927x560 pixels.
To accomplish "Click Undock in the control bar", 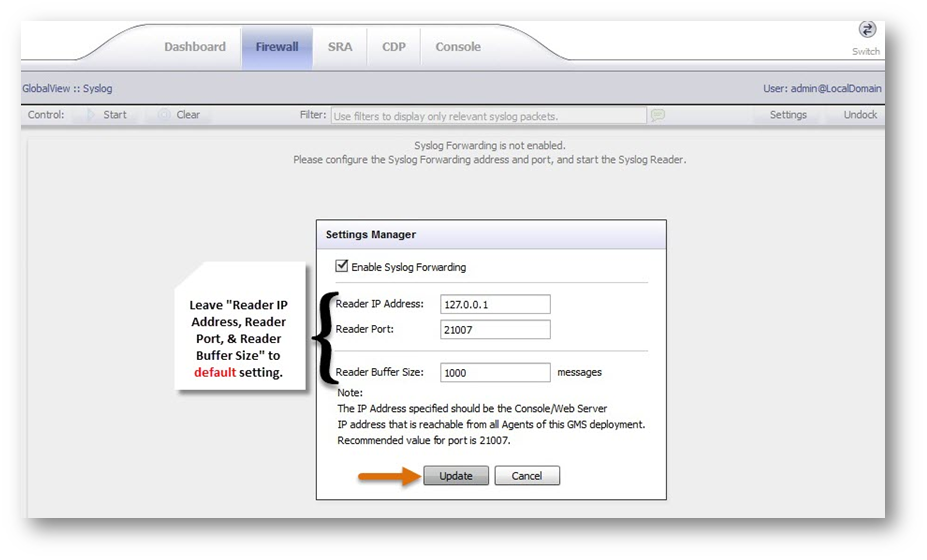I will (x=860, y=115).
